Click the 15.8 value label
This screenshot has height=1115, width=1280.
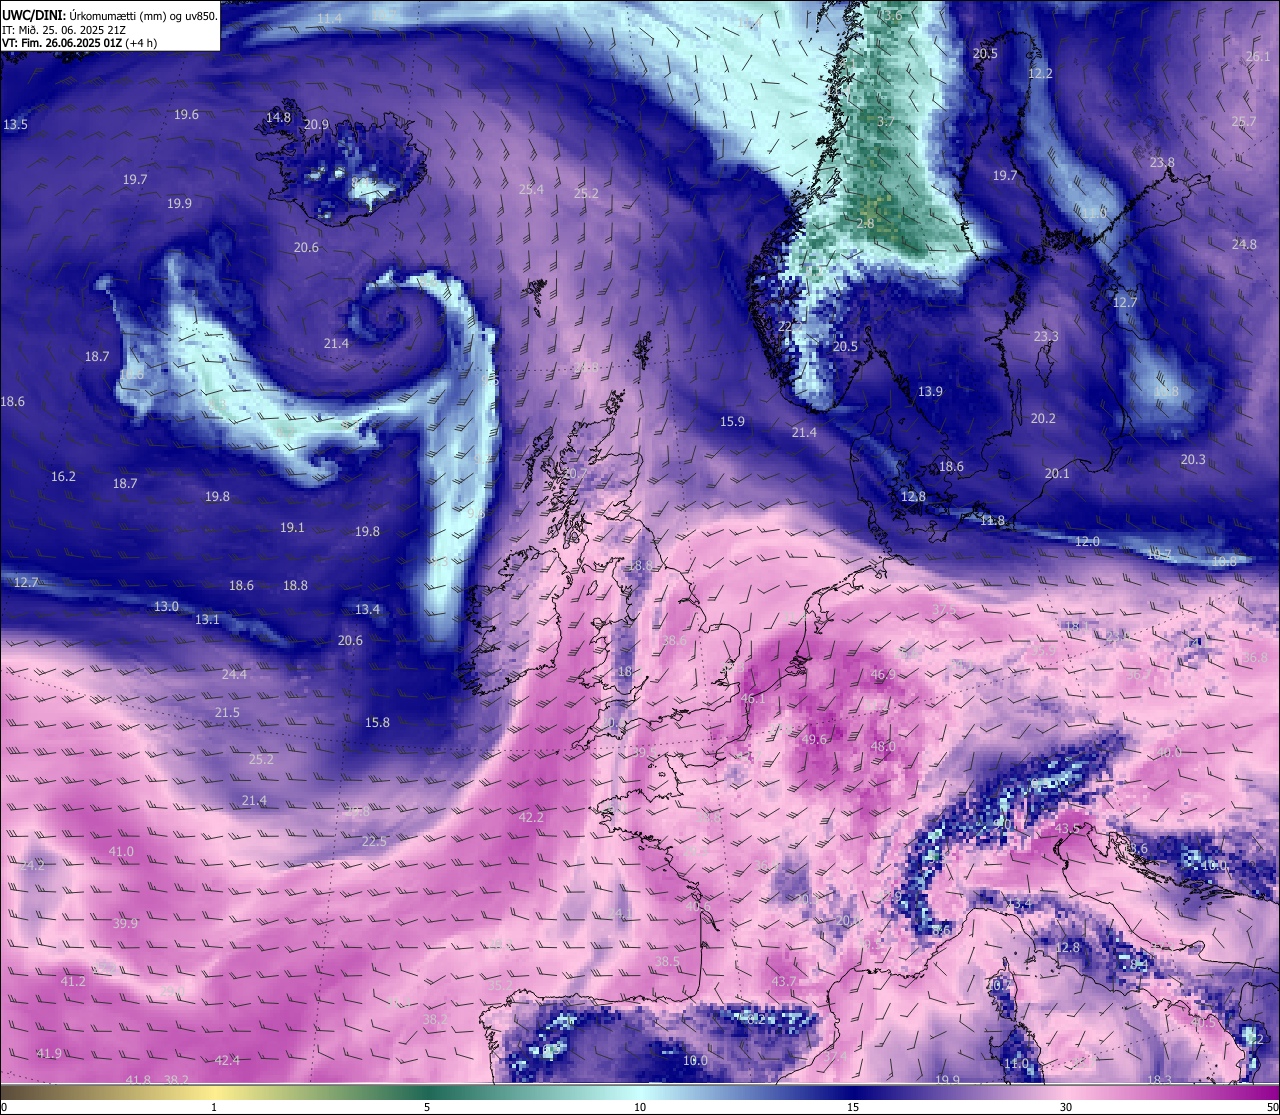pos(377,723)
